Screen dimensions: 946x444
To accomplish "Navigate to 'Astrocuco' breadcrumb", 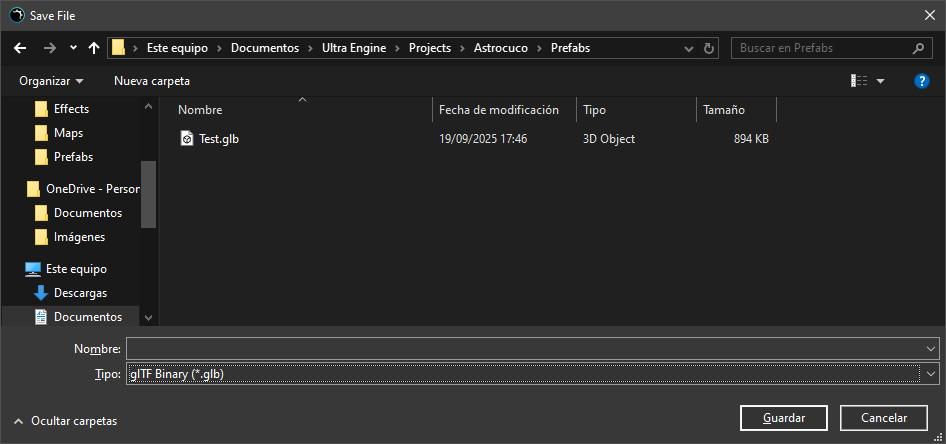I will click(x=501, y=48).
